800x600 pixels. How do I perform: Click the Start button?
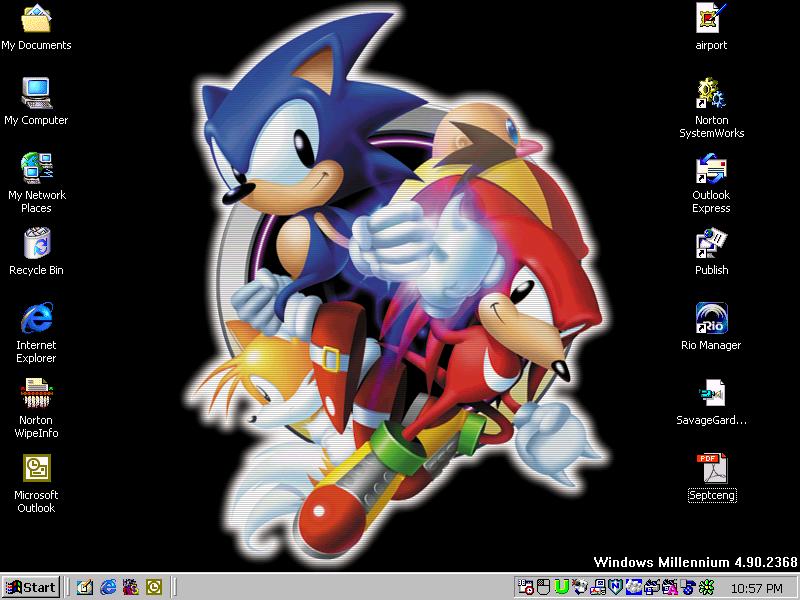pyautogui.click(x=32, y=587)
